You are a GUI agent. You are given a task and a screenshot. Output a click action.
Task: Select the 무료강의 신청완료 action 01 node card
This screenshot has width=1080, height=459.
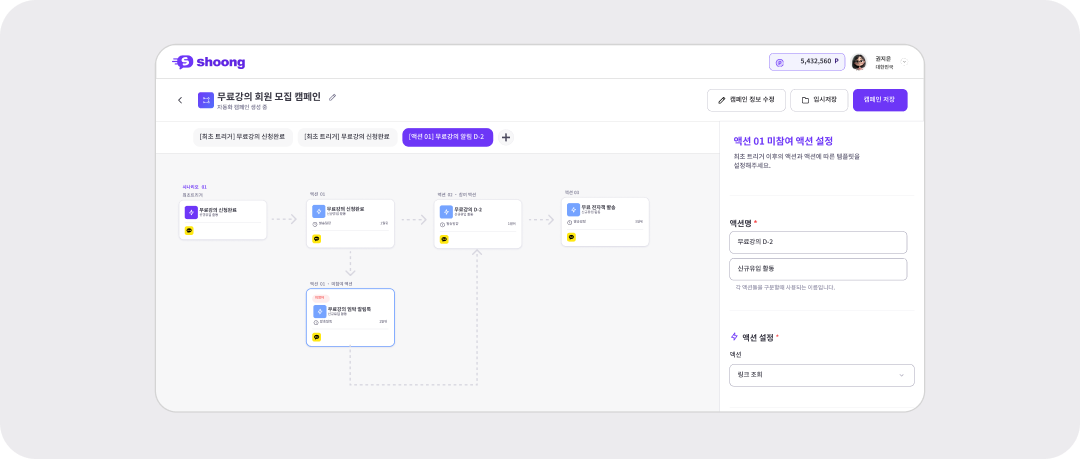click(x=350, y=223)
